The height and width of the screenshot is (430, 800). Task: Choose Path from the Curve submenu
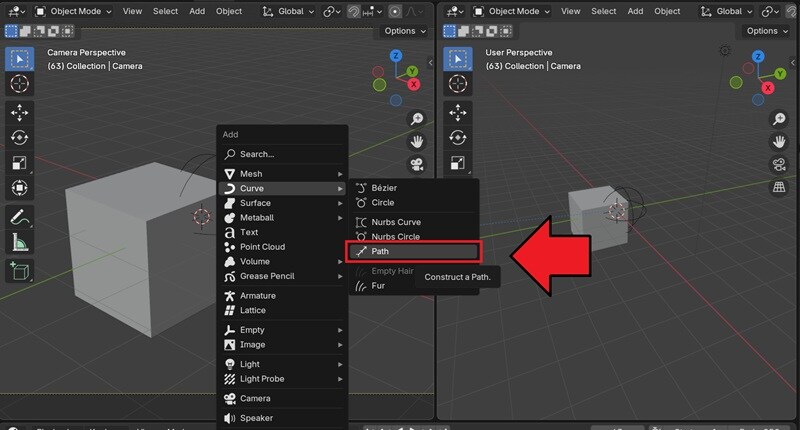click(413, 251)
